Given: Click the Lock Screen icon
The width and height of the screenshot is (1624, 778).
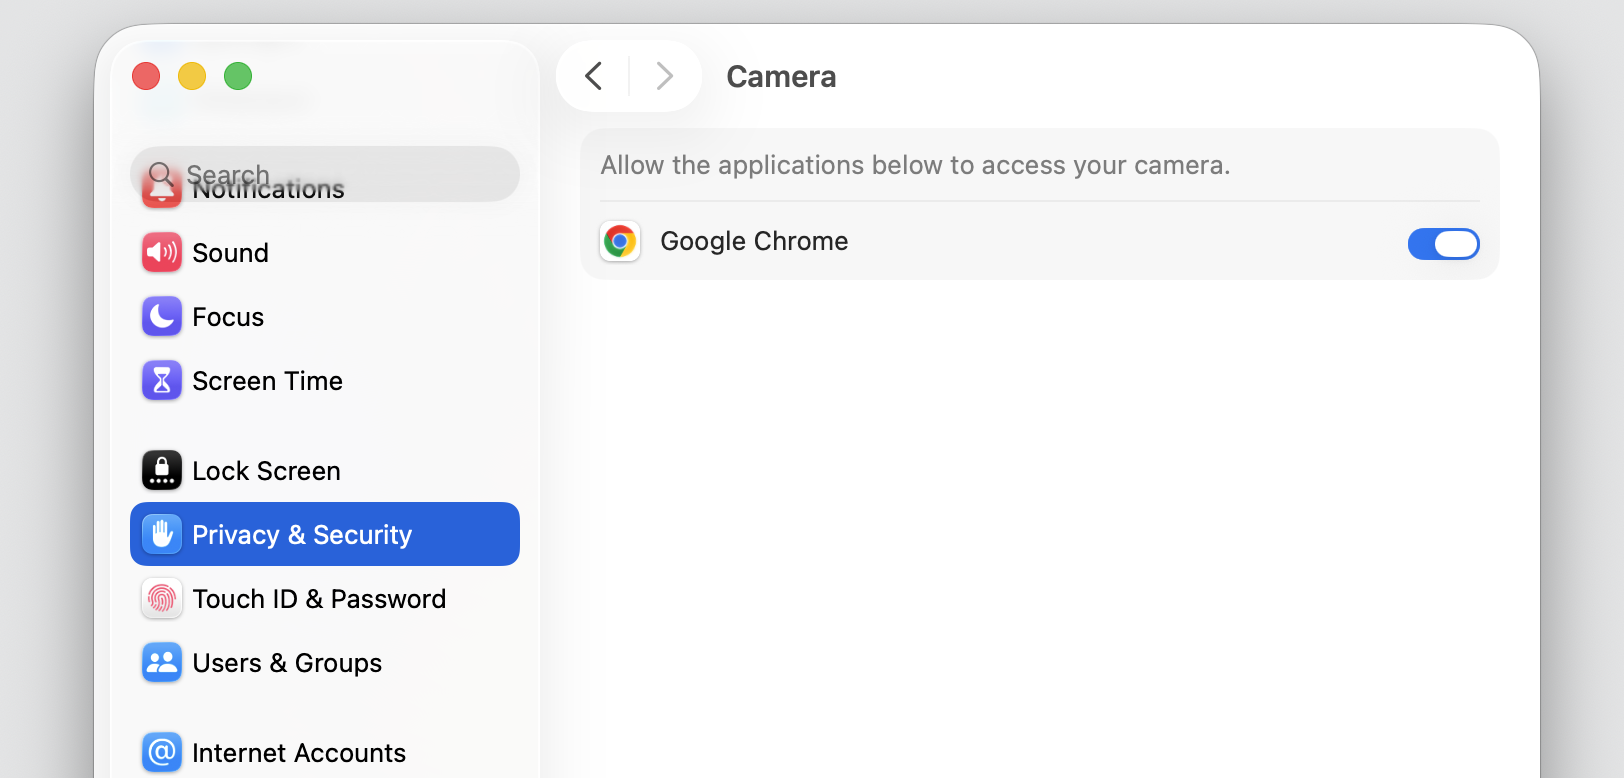Looking at the screenshot, I should tap(162, 471).
